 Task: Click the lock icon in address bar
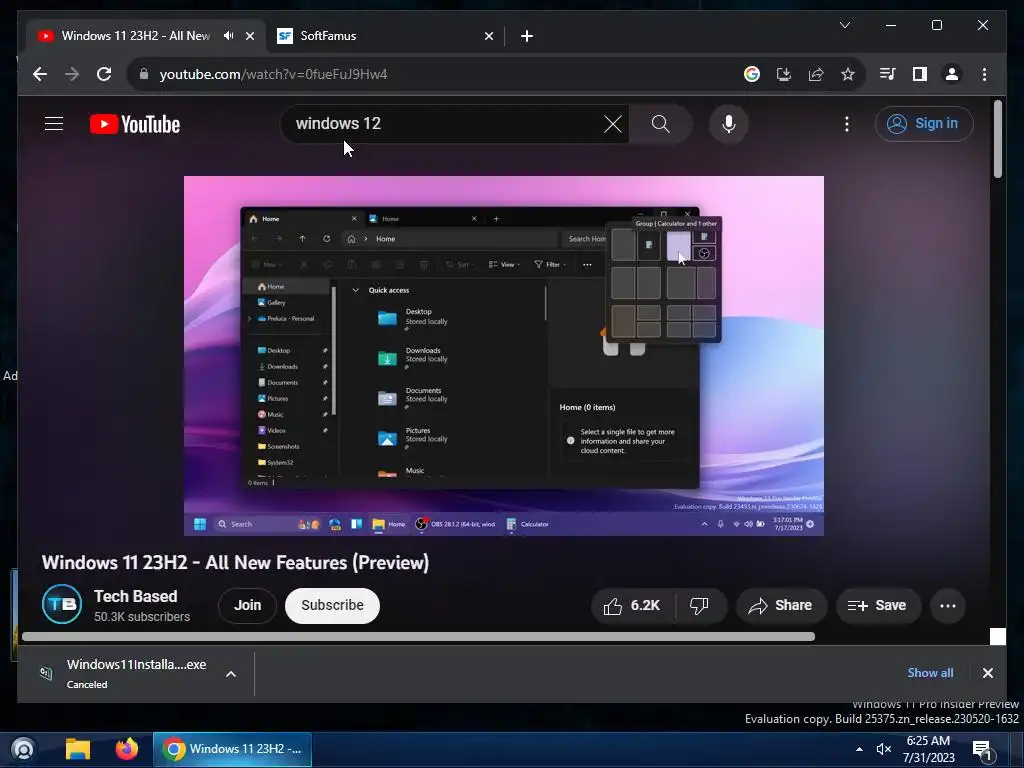tap(144, 74)
